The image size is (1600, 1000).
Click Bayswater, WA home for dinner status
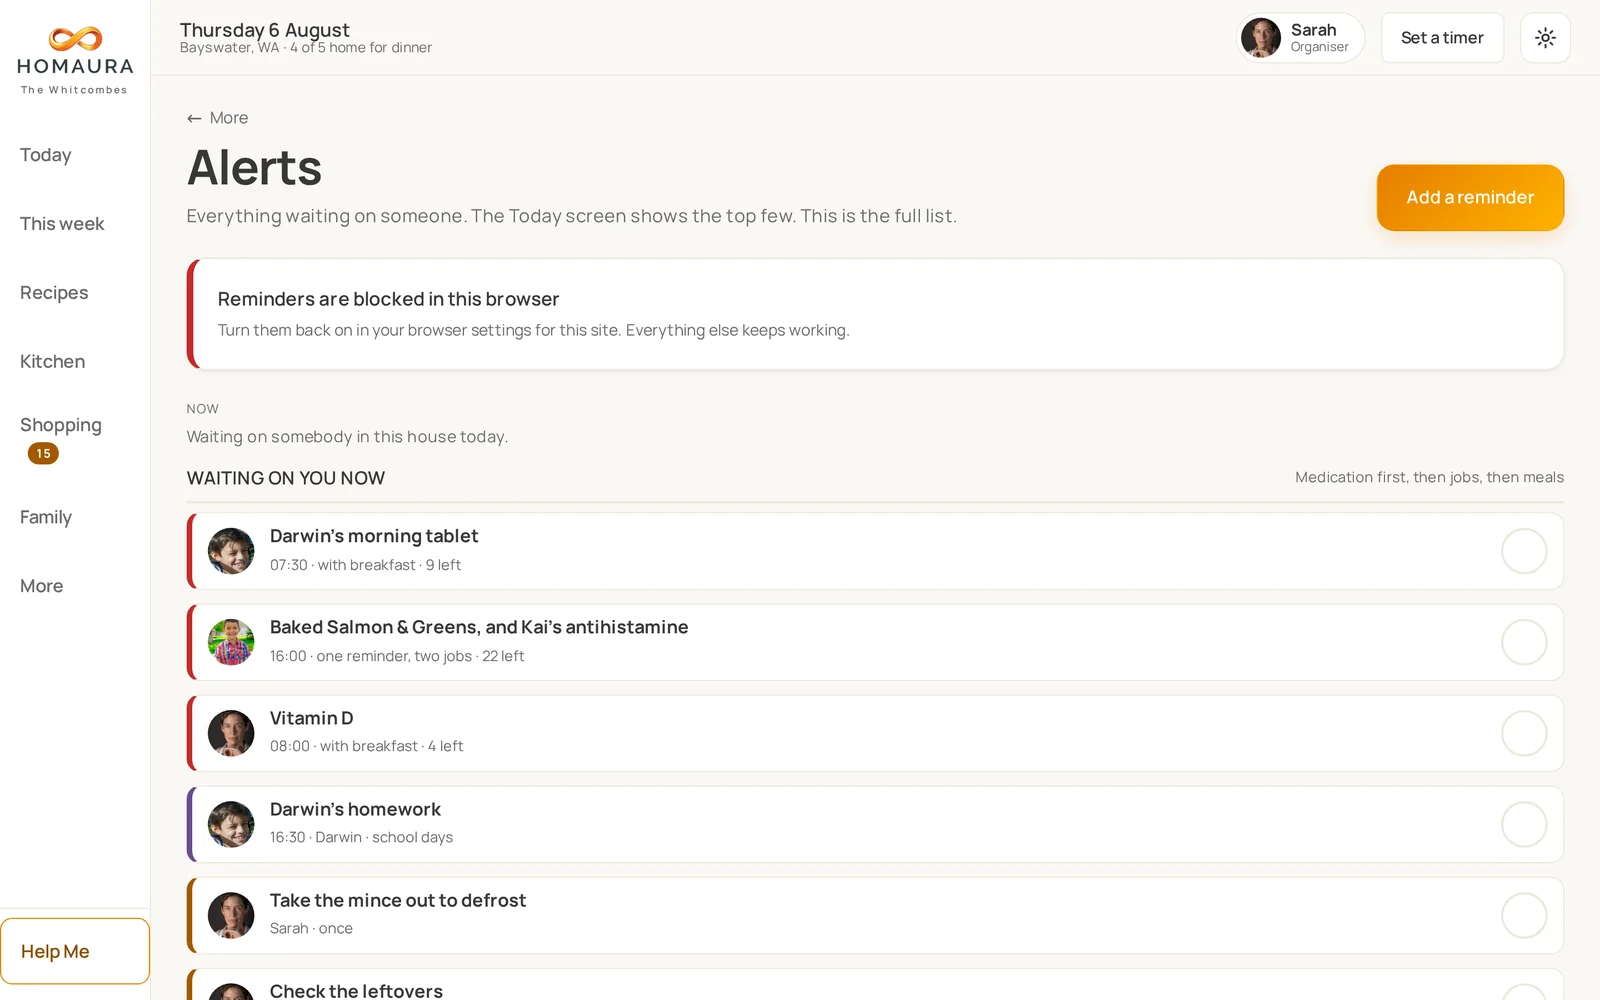click(306, 48)
